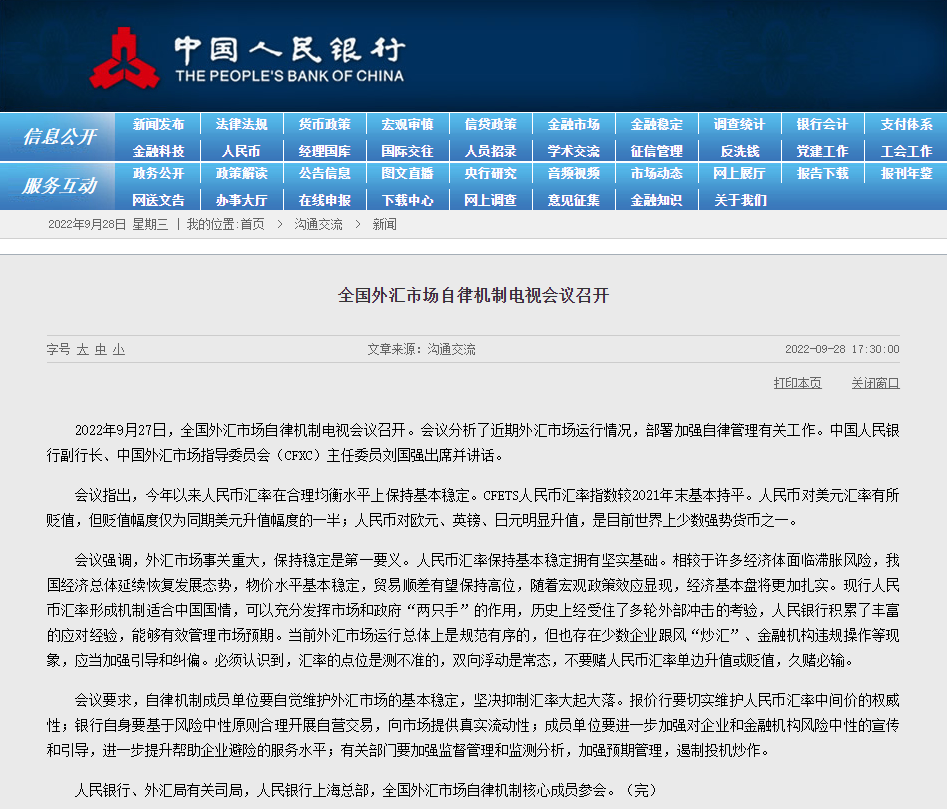
Task: Select 征信管理 menu item
Action: [656, 151]
